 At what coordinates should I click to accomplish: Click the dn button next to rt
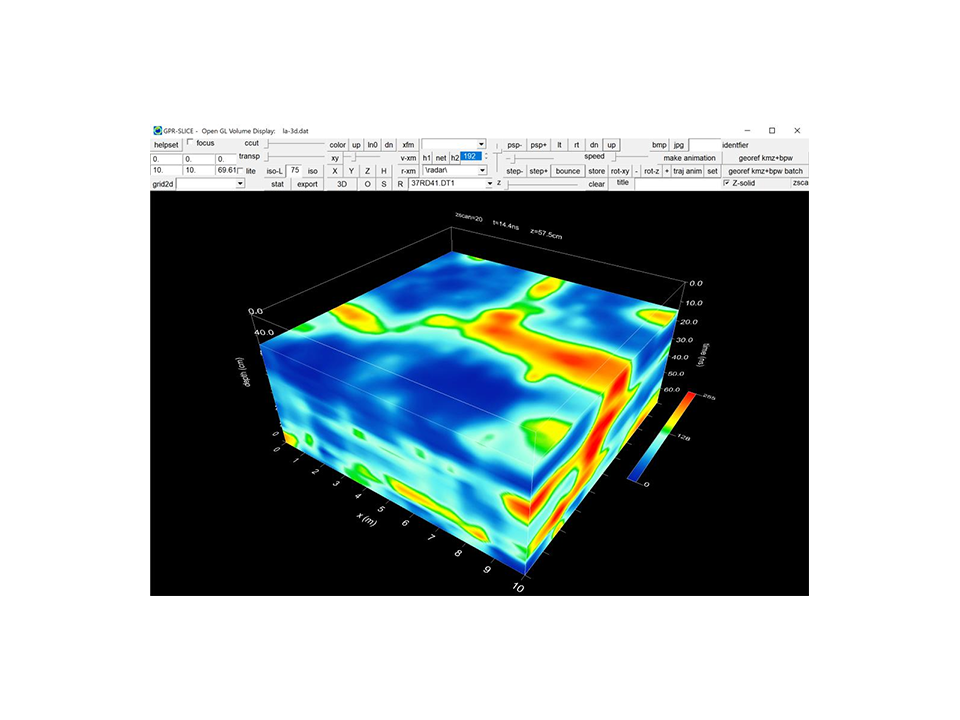click(594, 145)
